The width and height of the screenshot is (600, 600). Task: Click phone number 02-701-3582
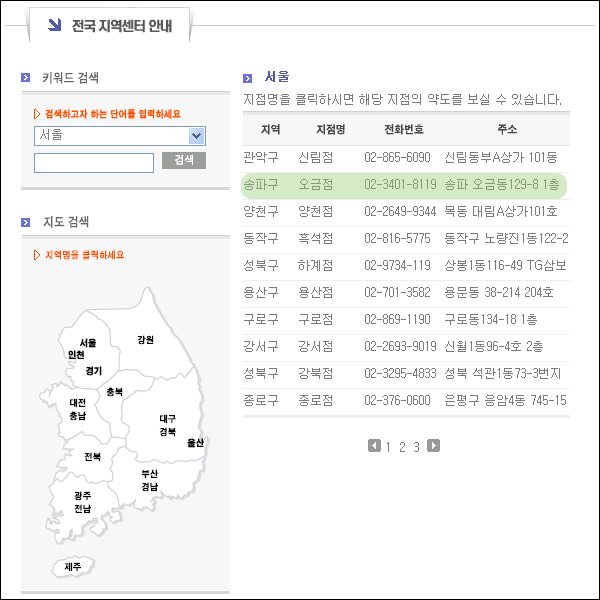397,292
